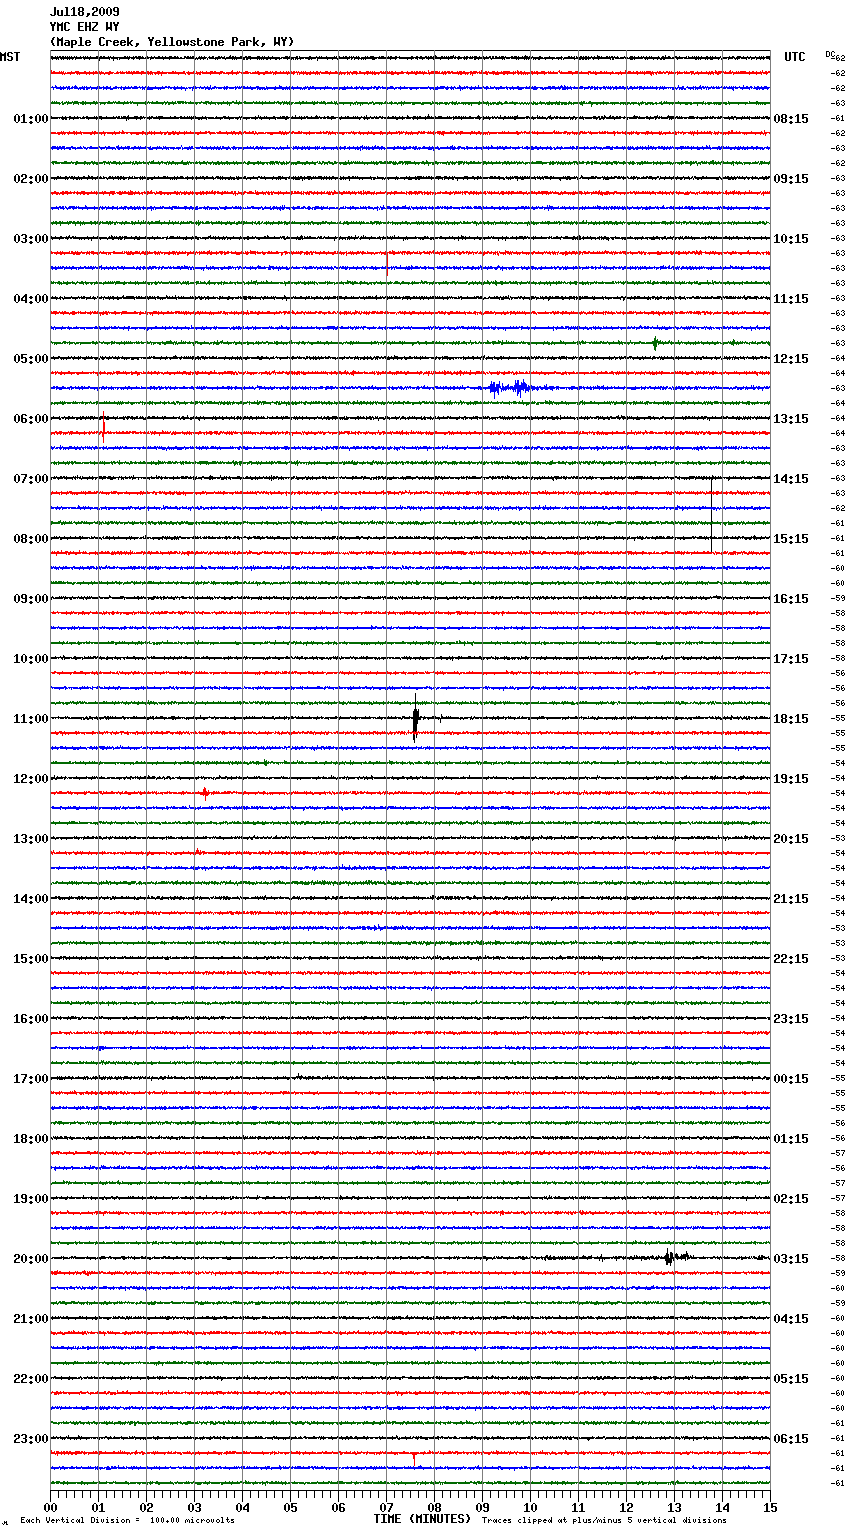Click the 18:15 UTC time label
850x1534 pixels.
[791, 719]
